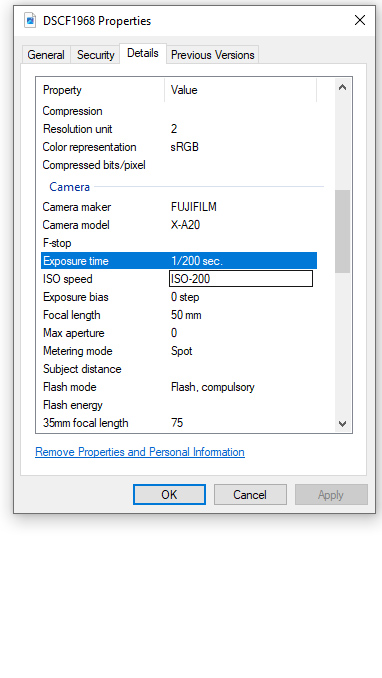
Task: Click the scroll down arrow in properties list
Action: tap(342, 424)
